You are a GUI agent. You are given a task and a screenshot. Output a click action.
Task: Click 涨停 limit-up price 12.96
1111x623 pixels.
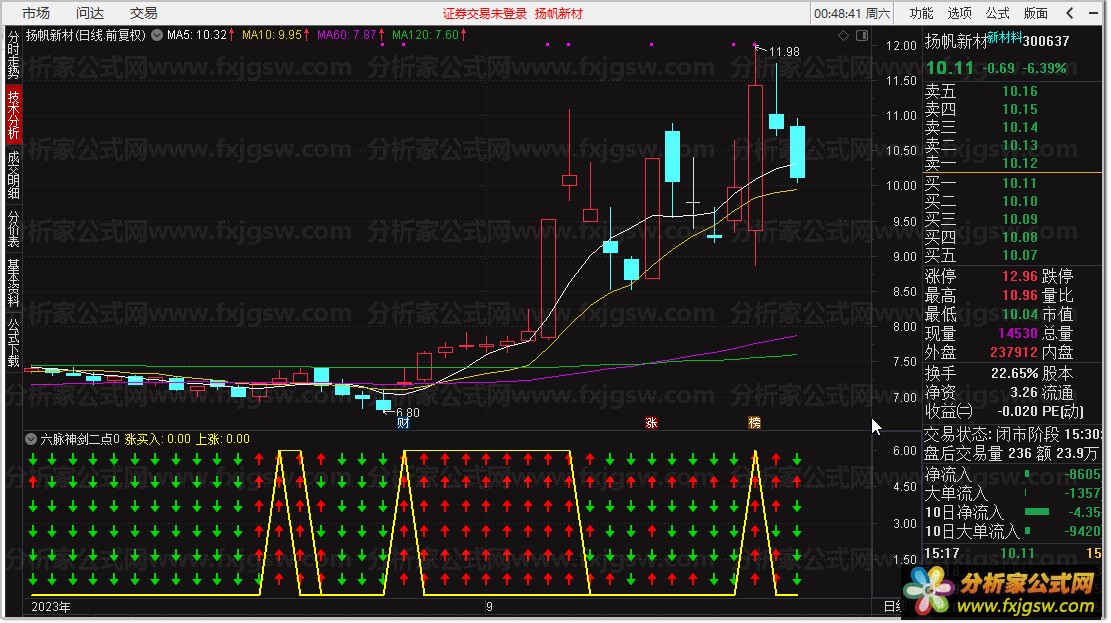click(1020, 276)
